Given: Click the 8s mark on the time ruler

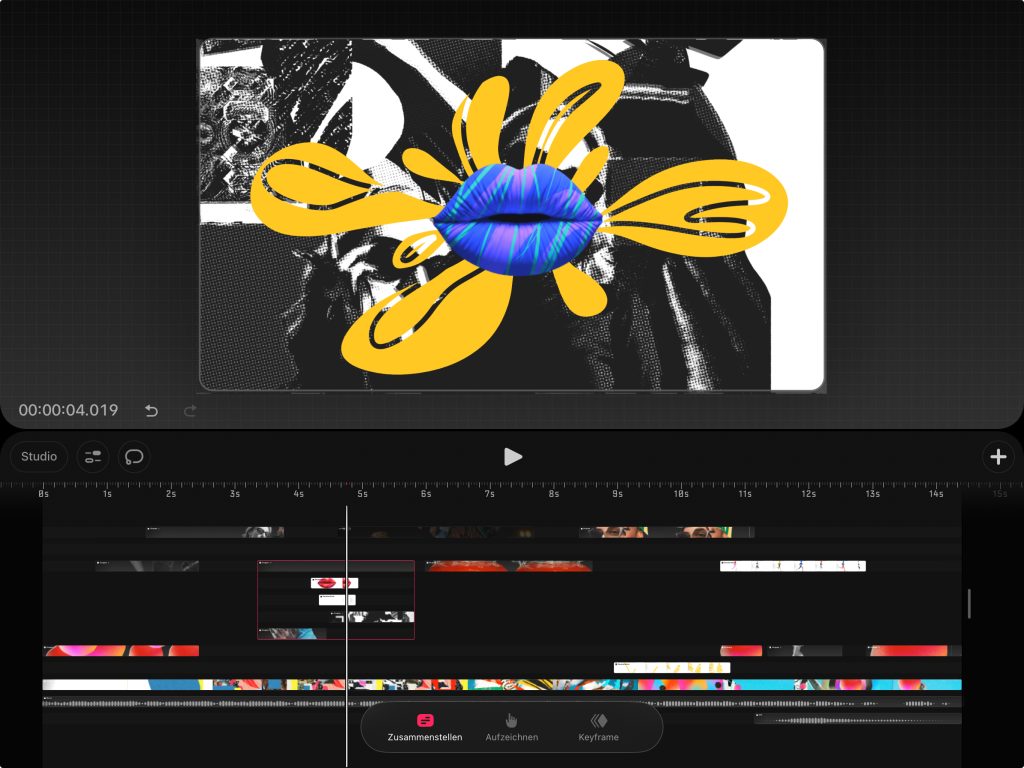Looking at the screenshot, I should pos(553,494).
